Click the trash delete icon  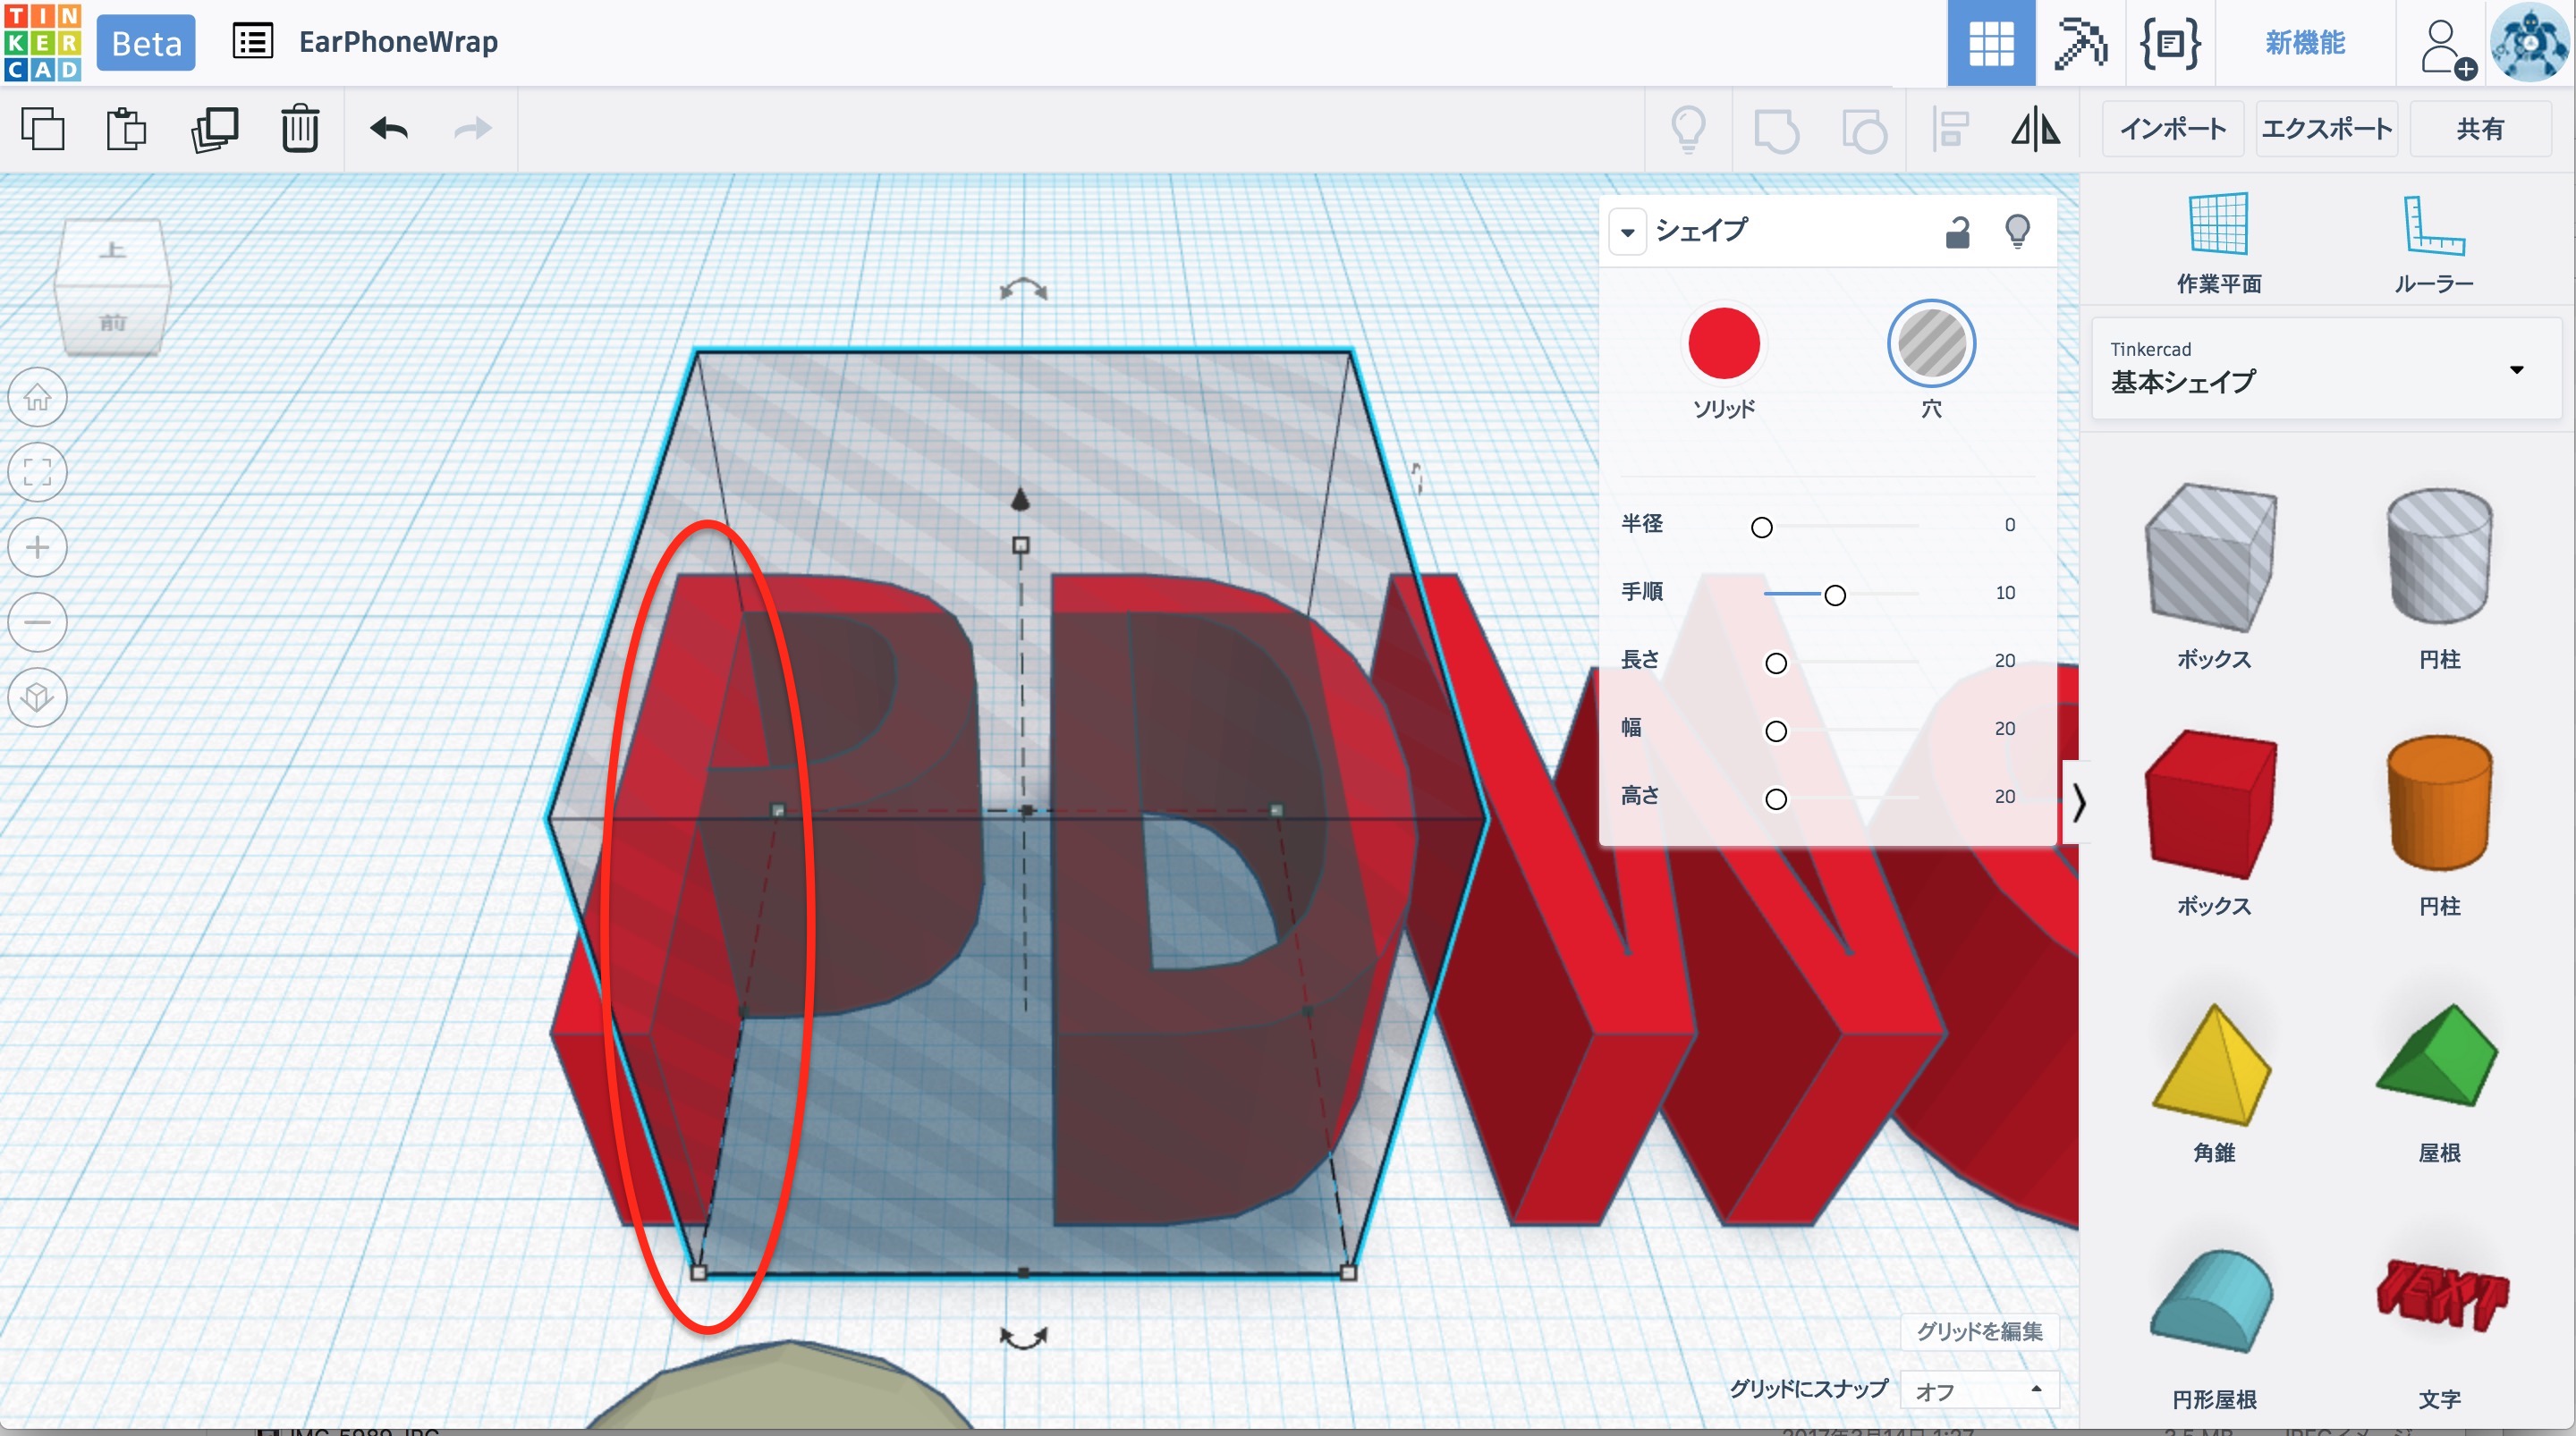click(299, 129)
